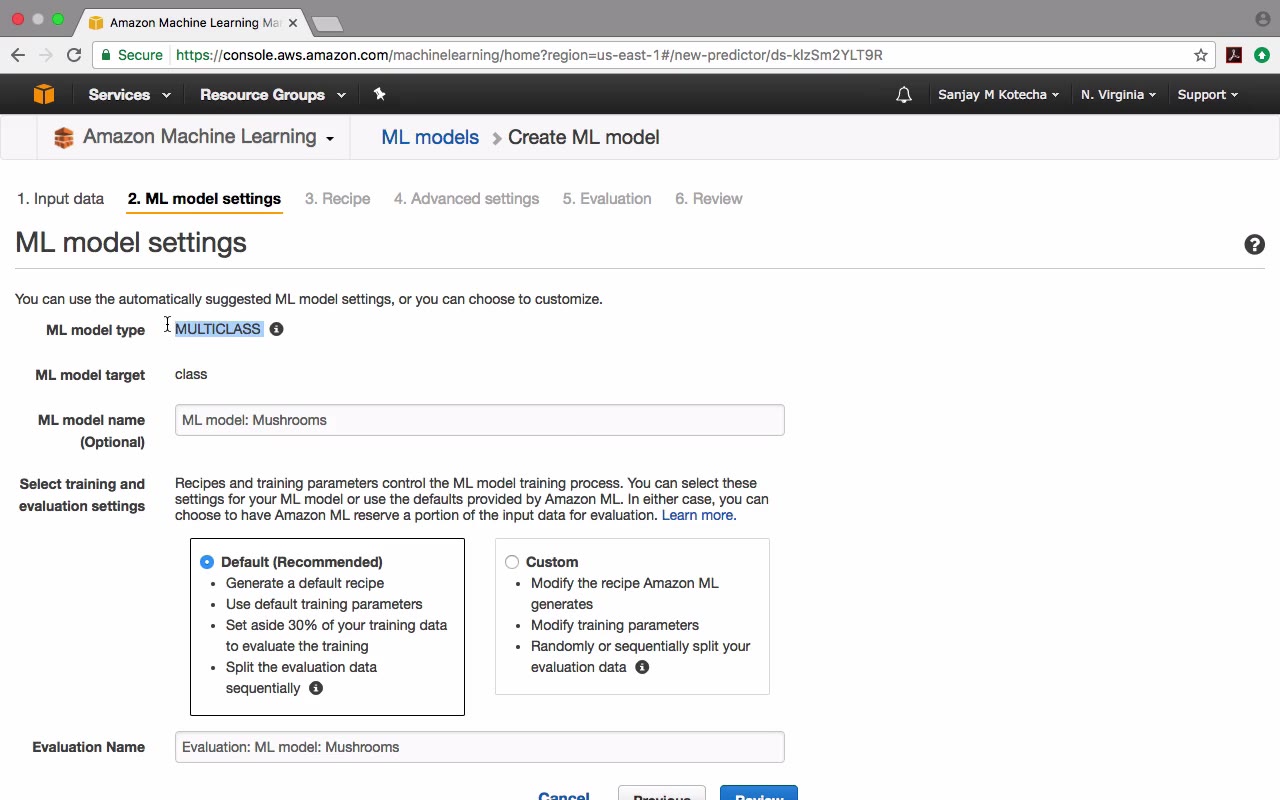Click the Evaluation Name input field
Screen dimensions: 1280x800
click(x=479, y=747)
